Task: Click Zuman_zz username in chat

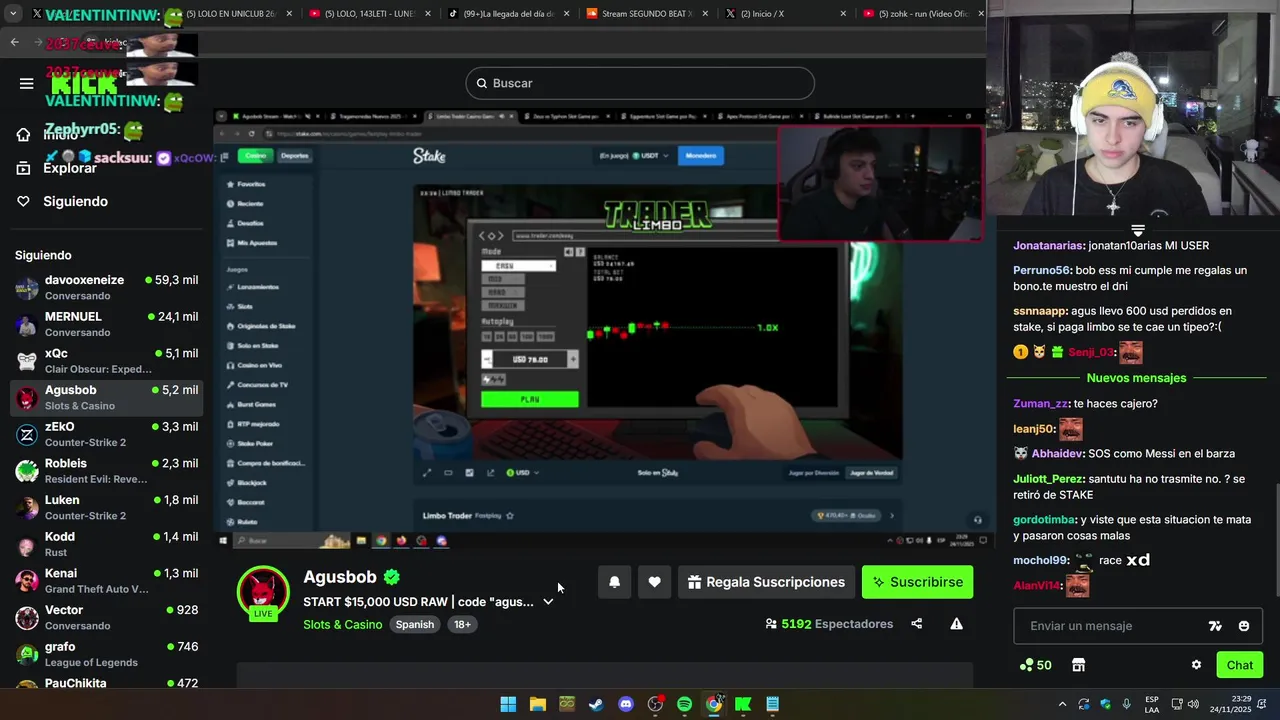Action: [x=1041, y=404]
